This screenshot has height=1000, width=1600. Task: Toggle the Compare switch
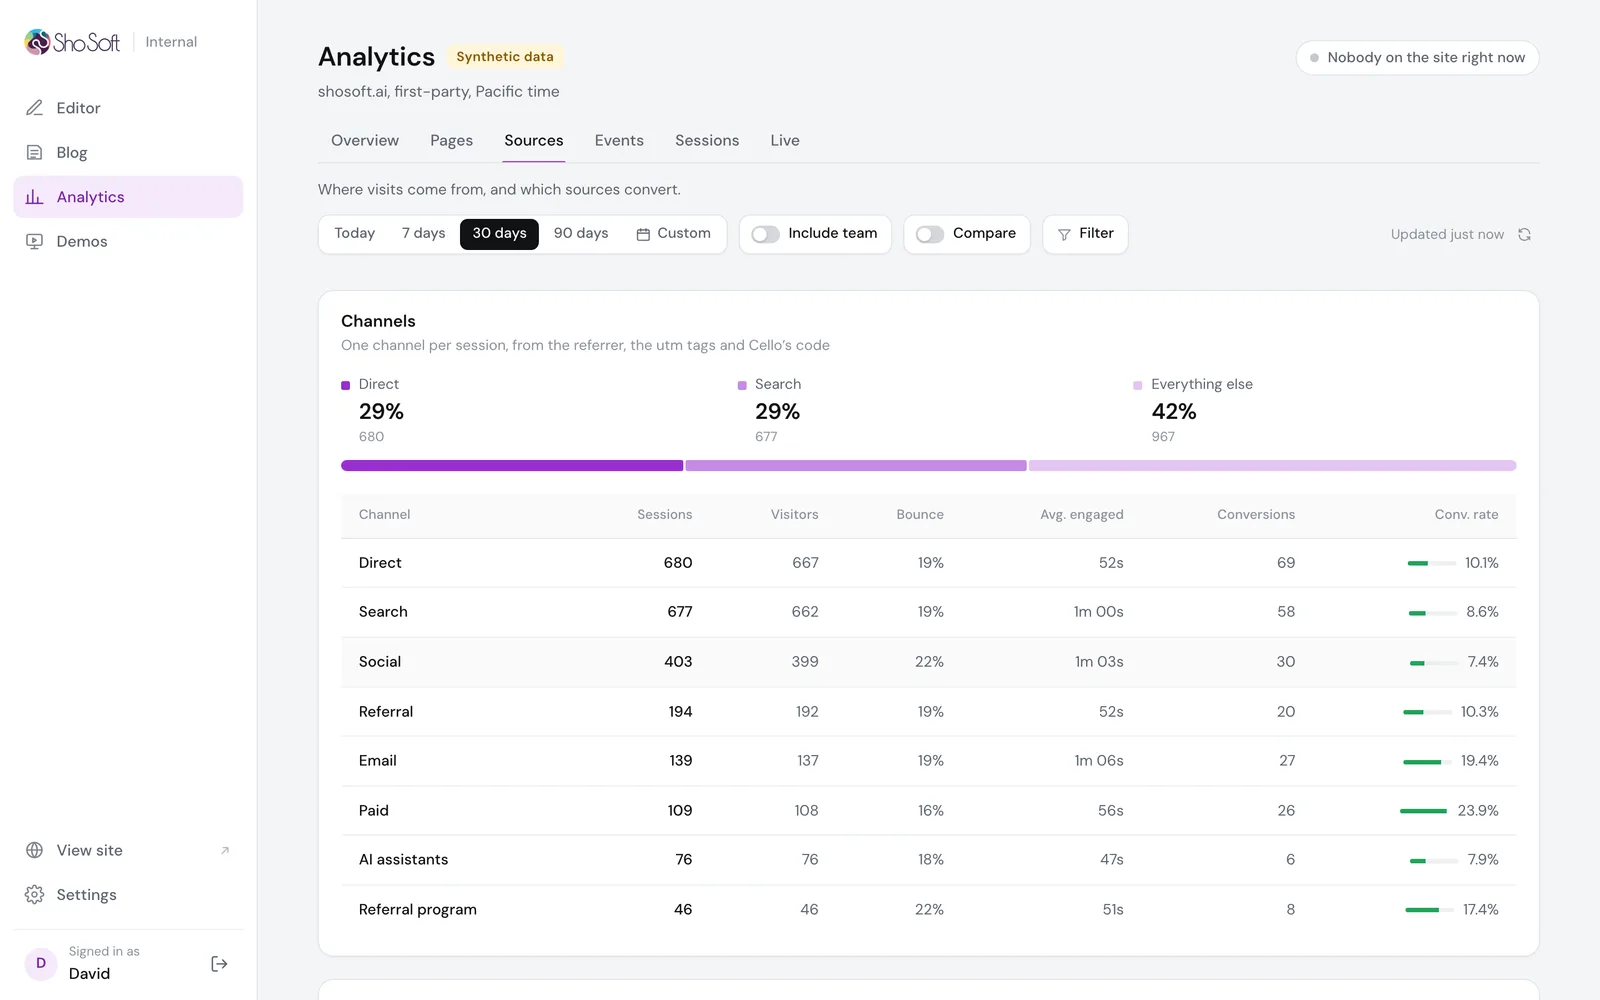tap(930, 234)
